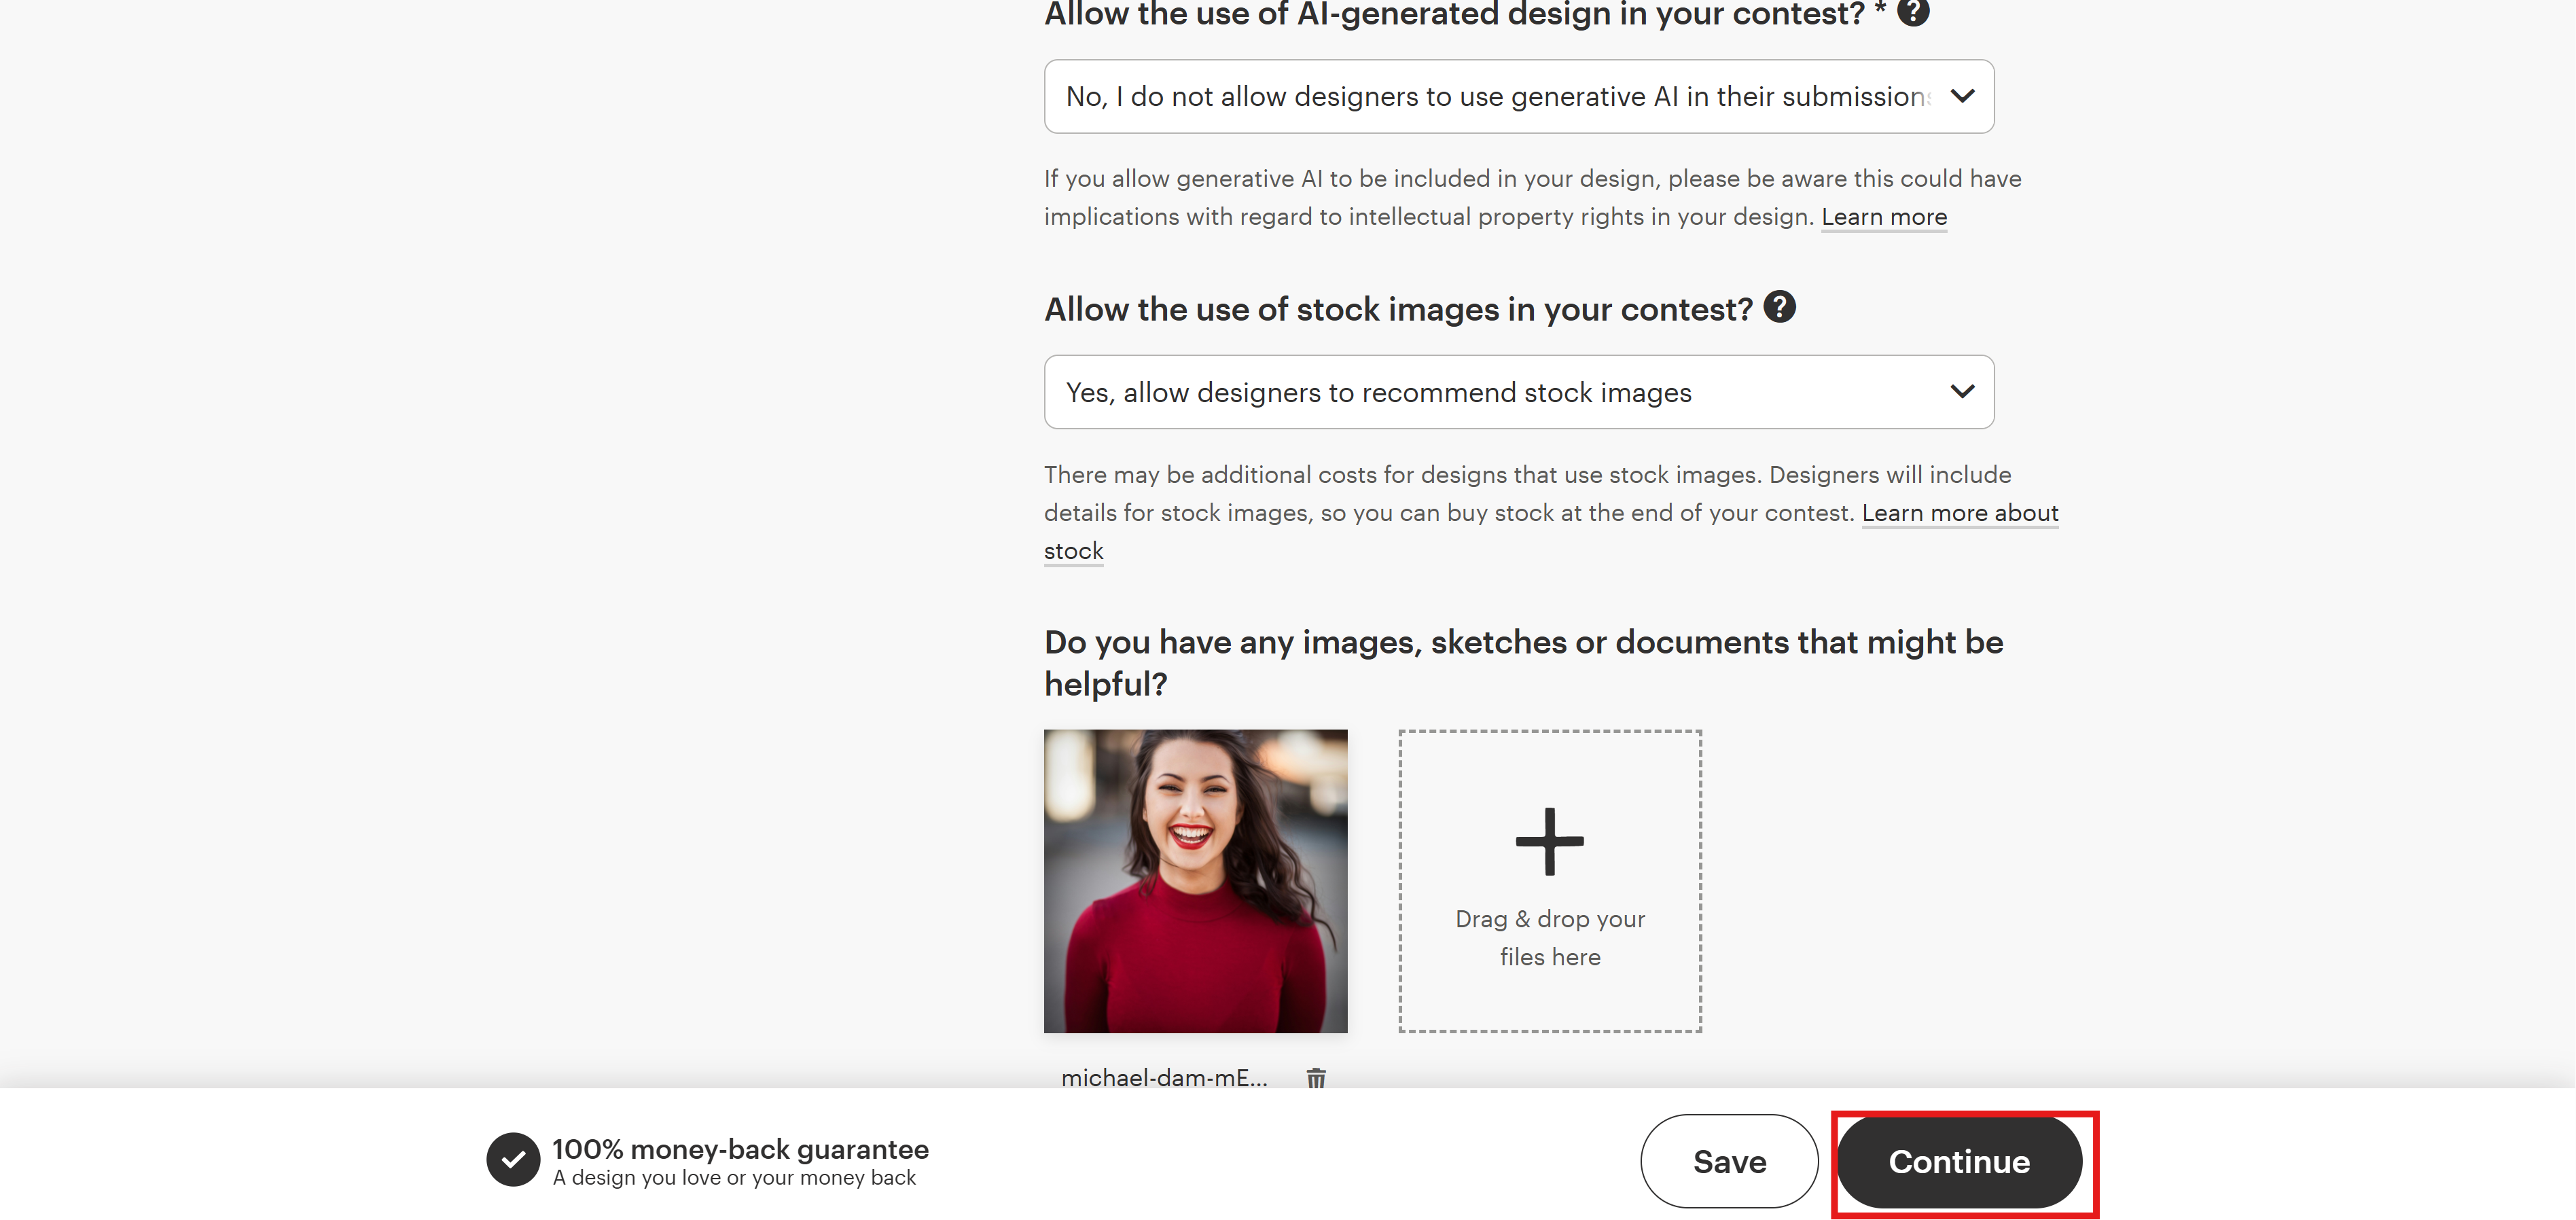Delete the michael-dam file with trash icon
The image size is (2576, 1220).
1316,1078
